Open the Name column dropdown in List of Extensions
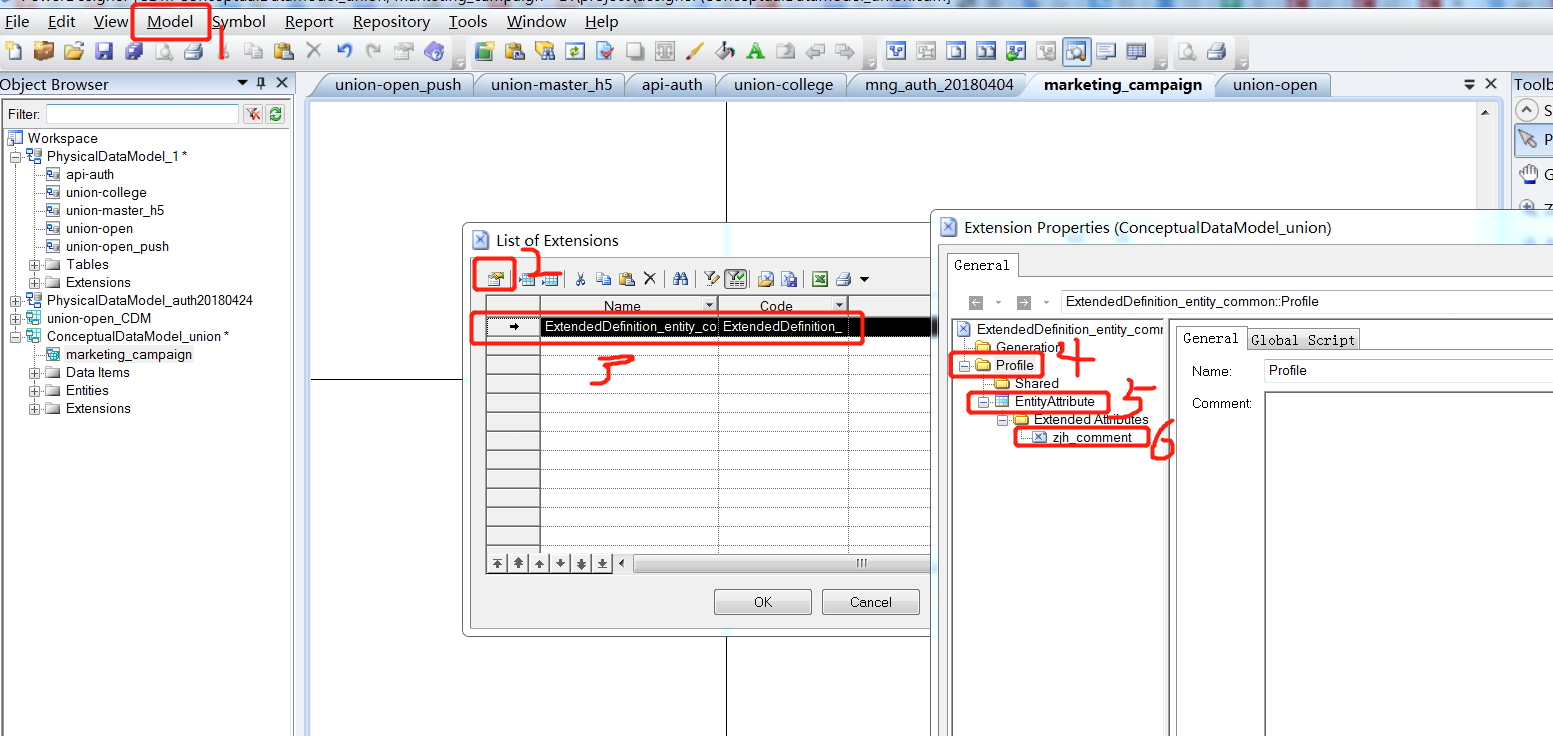Screen dimensions: 1553x736 709,305
